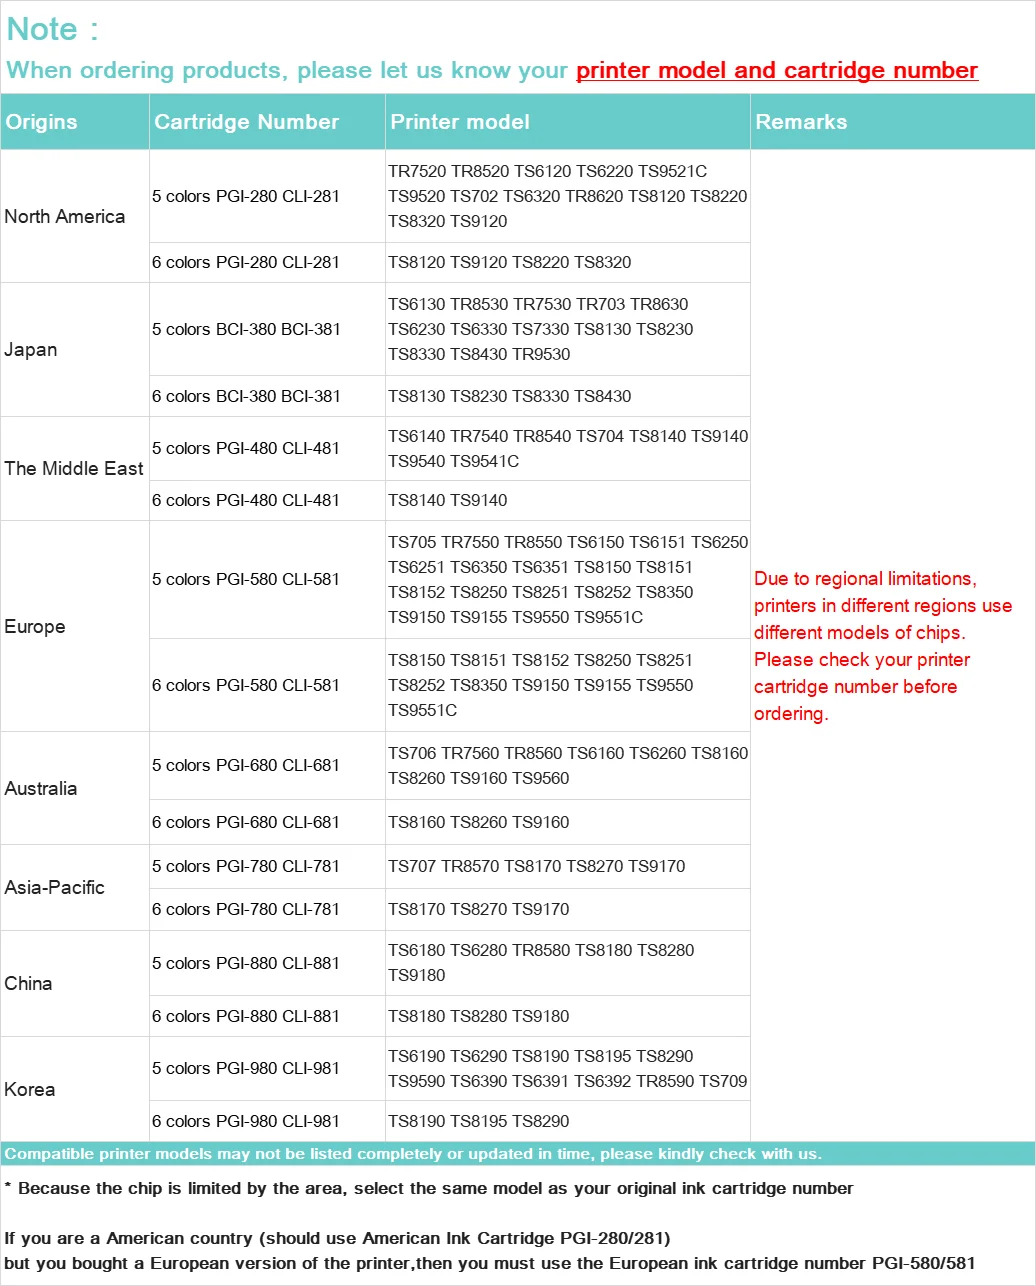The image size is (1036, 1286).
Task: Click 'TS707 TR8570 TS8170 TS8270 TS9170' cell
Action: tap(568, 866)
